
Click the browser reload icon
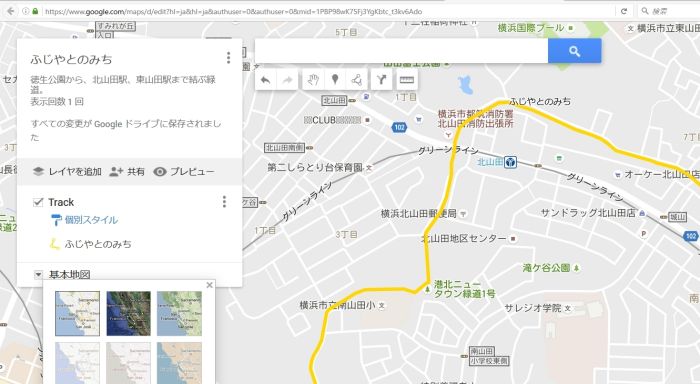624,11
